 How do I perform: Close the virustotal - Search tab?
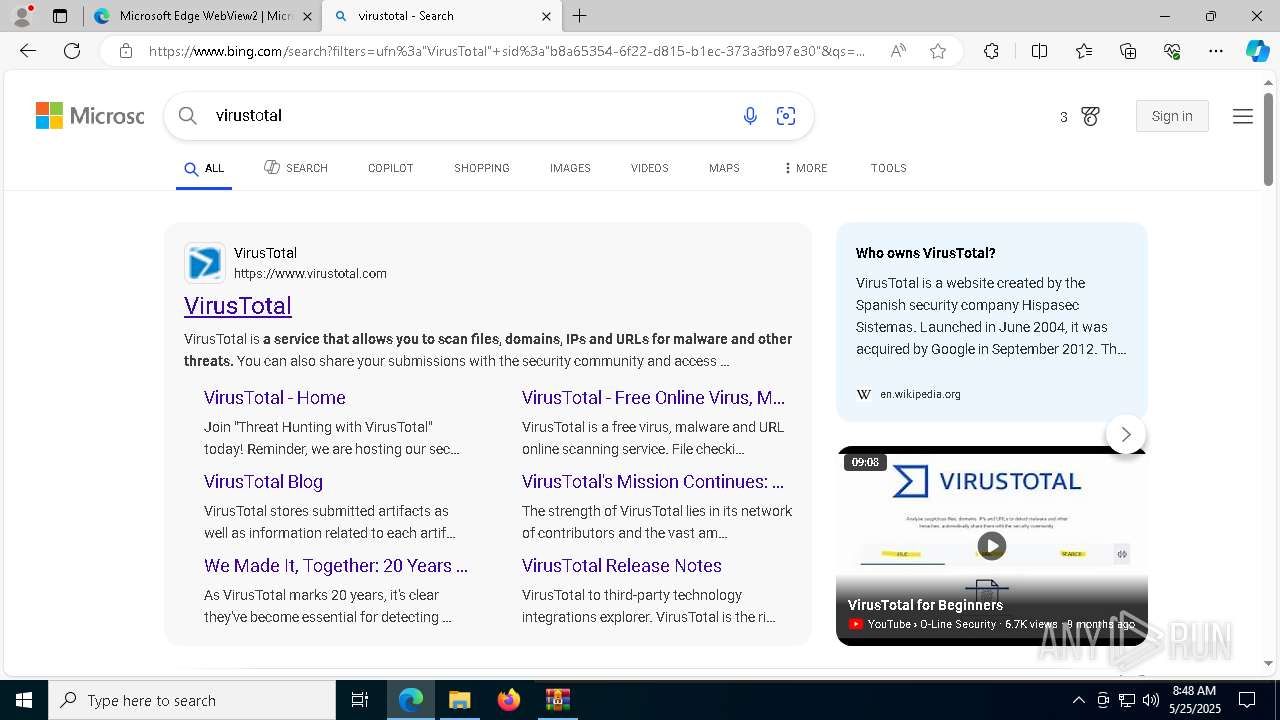tap(546, 16)
